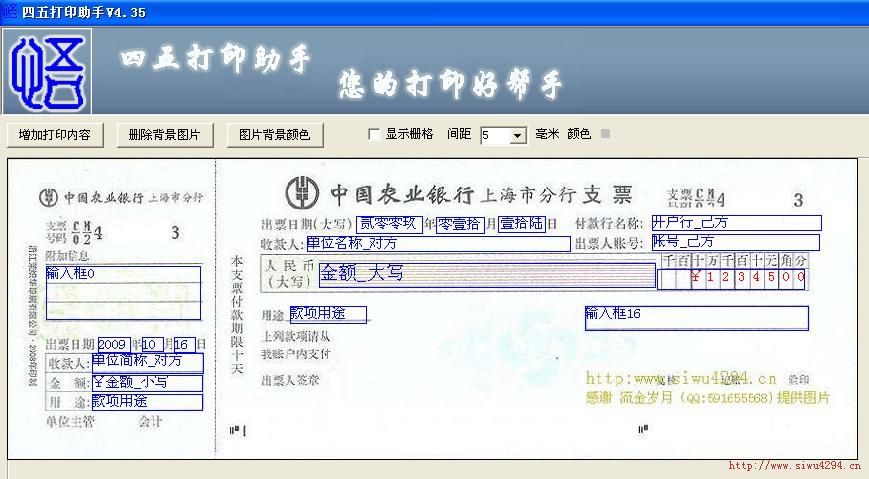Click the 帐号_己方 account field

tap(735, 242)
